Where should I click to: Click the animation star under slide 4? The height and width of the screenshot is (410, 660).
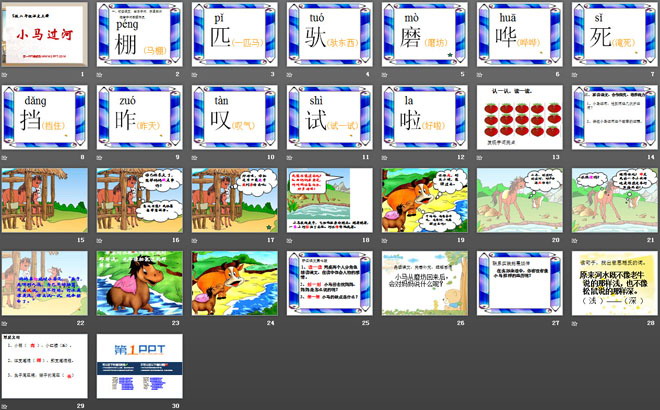[x=290, y=75]
